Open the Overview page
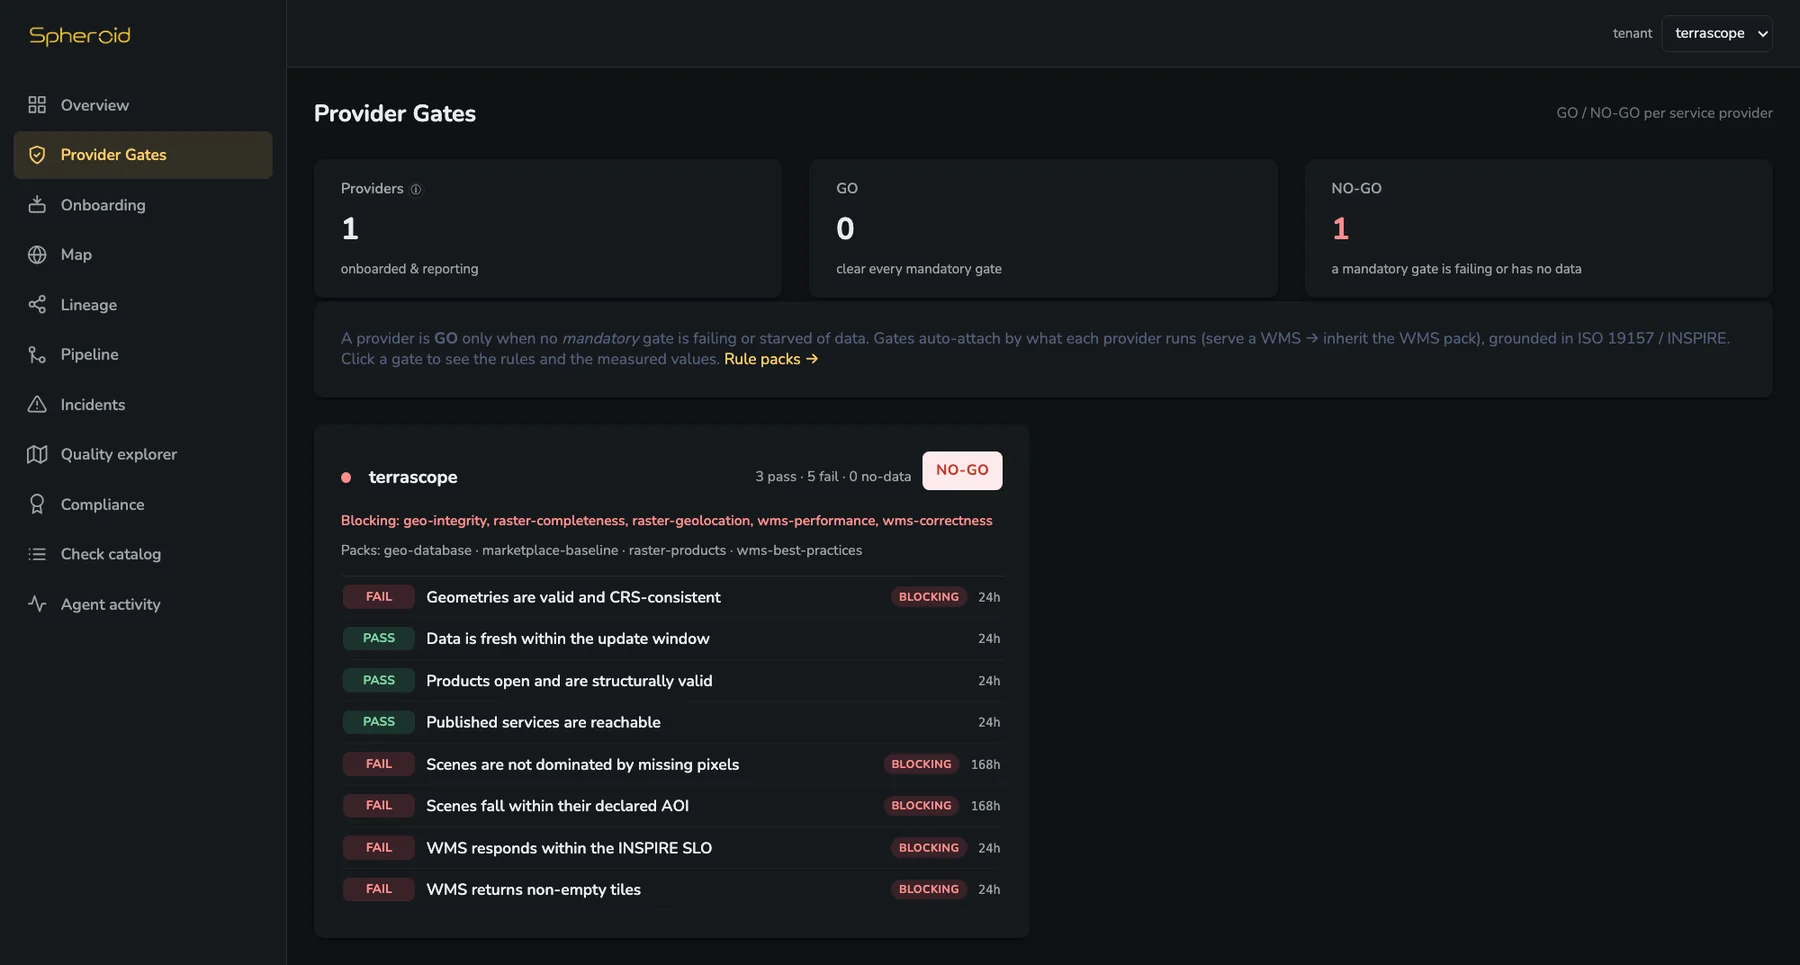Screen dimensions: 1800x965 coord(143,105)
